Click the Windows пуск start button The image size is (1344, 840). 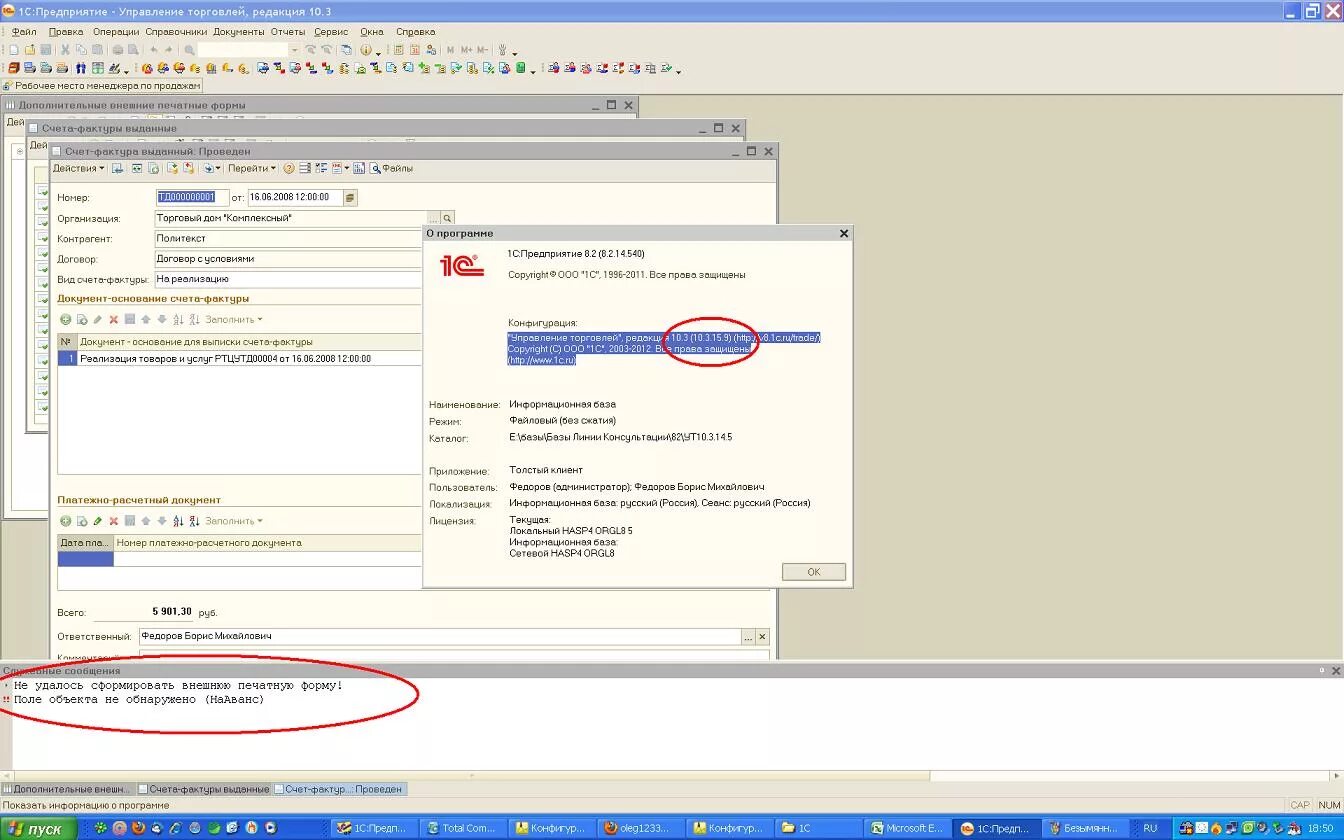point(38,828)
